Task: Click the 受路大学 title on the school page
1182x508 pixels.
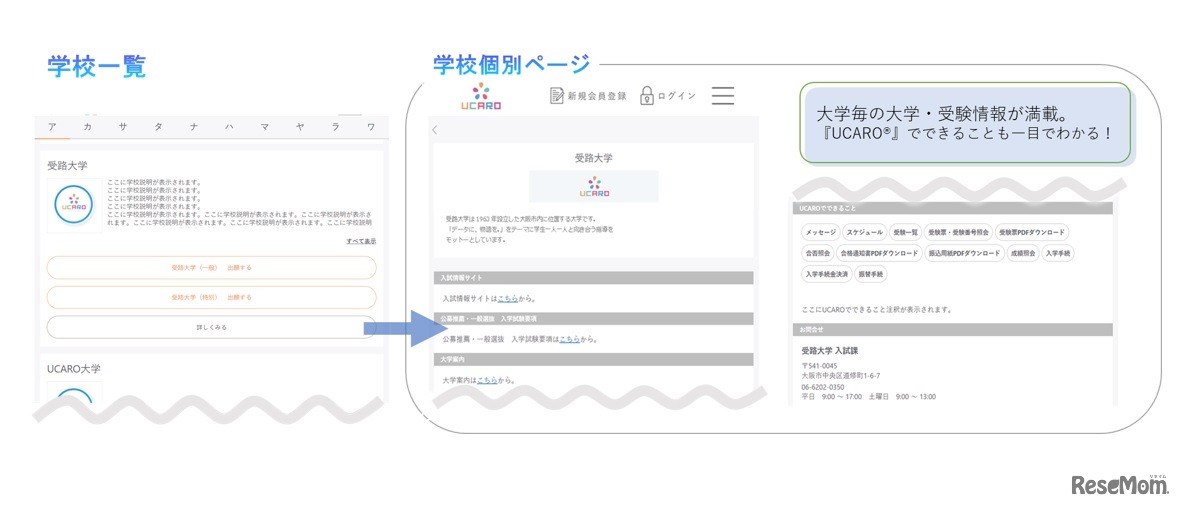Action: [x=593, y=158]
